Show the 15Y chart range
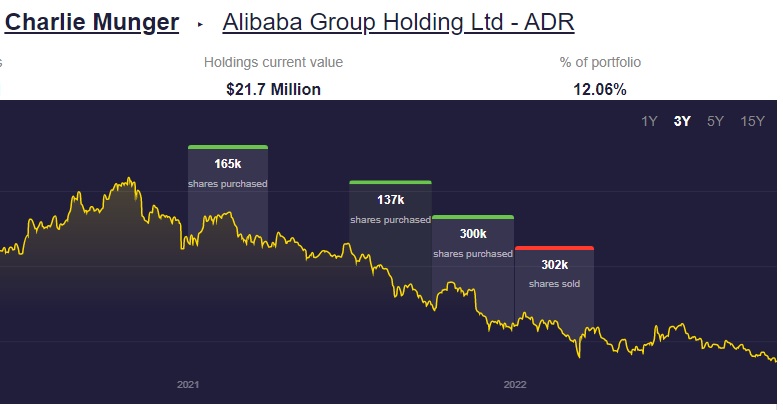The image size is (783, 410). pos(753,122)
